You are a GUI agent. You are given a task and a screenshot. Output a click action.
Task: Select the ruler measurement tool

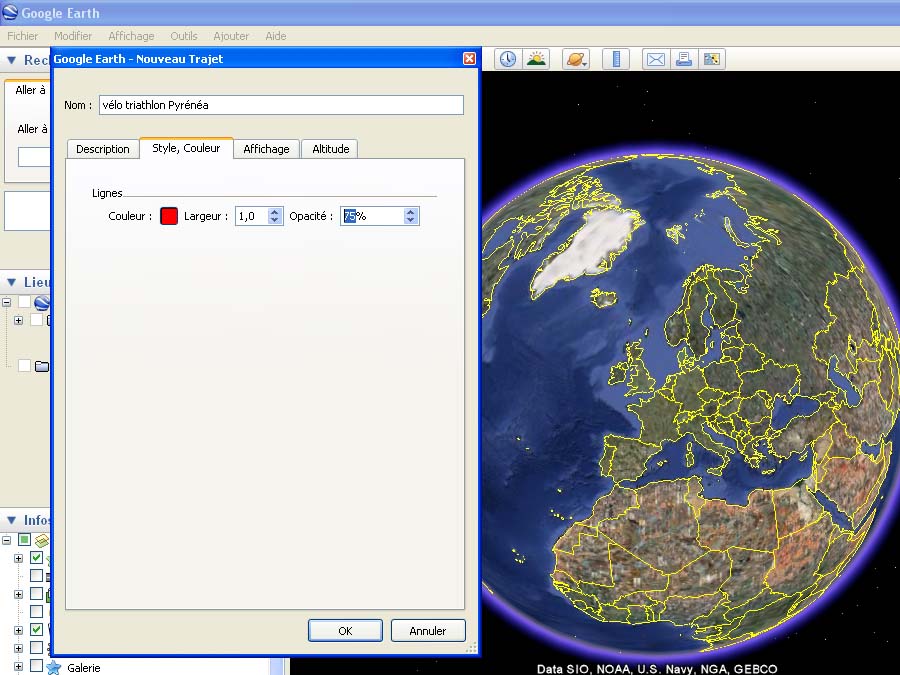[x=615, y=59]
